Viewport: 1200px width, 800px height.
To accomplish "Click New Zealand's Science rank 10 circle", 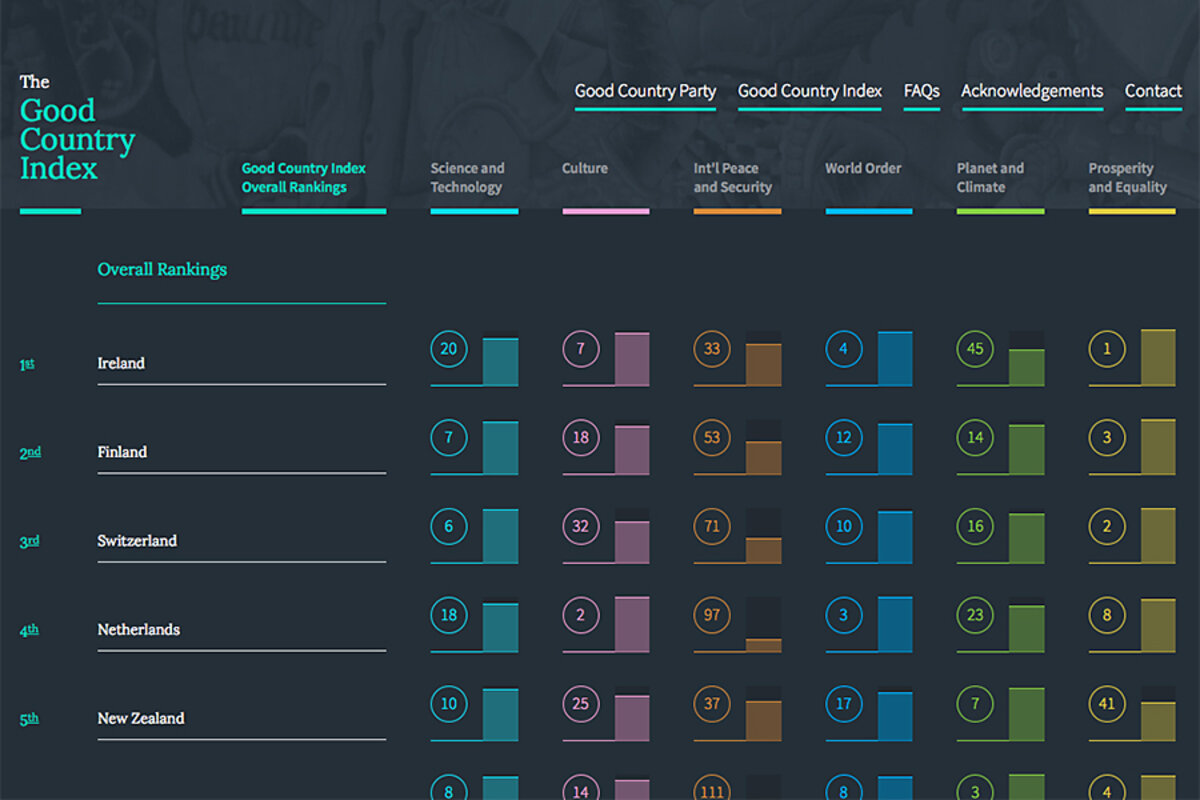I will pyautogui.click(x=449, y=704).
